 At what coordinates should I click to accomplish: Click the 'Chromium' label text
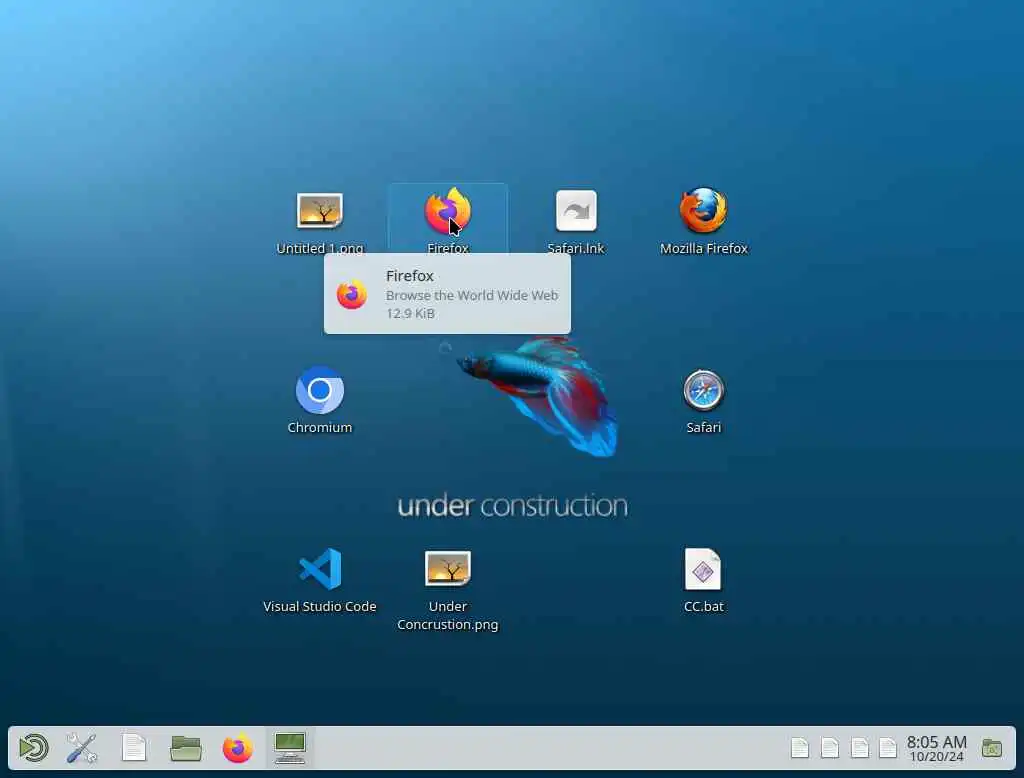coord(320,427)
